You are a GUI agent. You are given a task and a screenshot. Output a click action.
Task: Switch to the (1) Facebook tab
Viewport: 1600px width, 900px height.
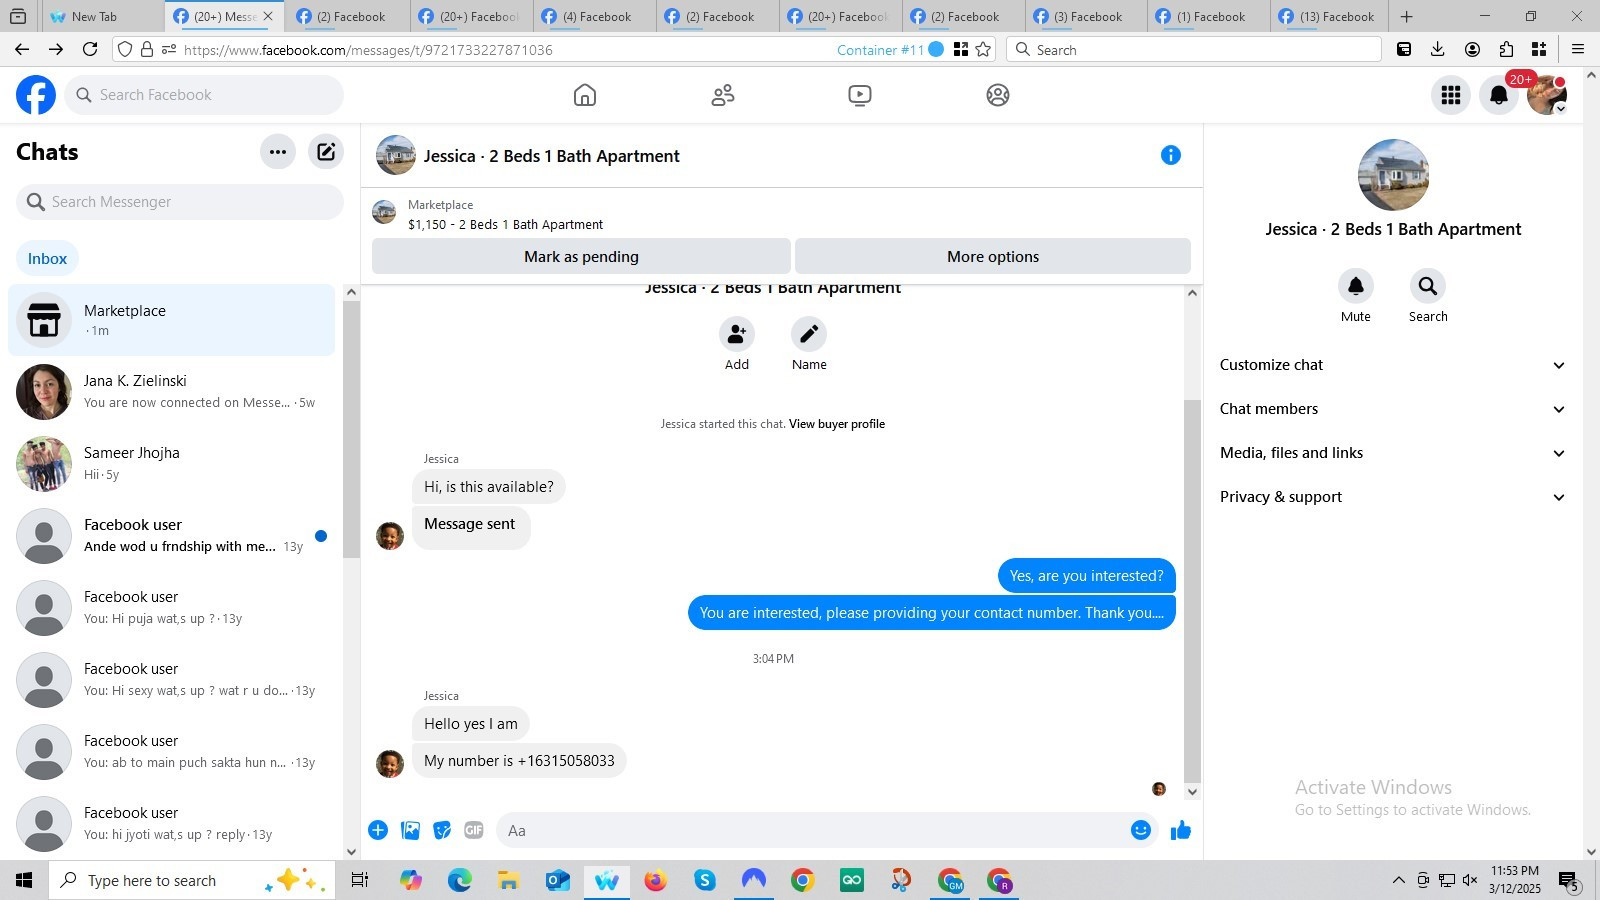tap(1210, 16)
